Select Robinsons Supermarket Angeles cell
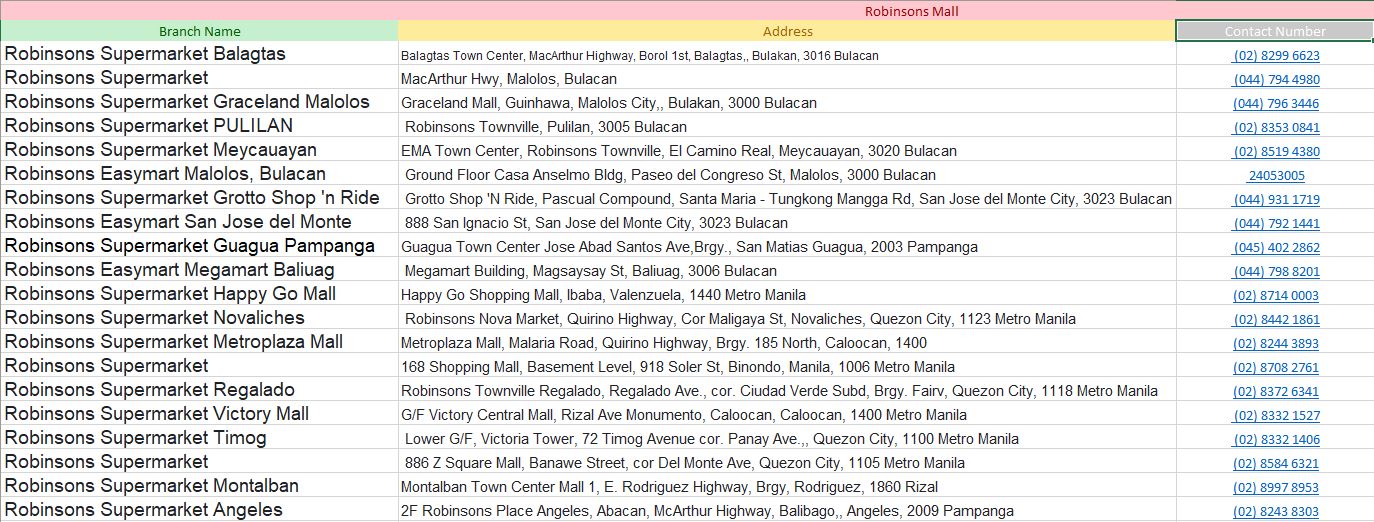The image size is (1374, 522). (x=199, y=510)
